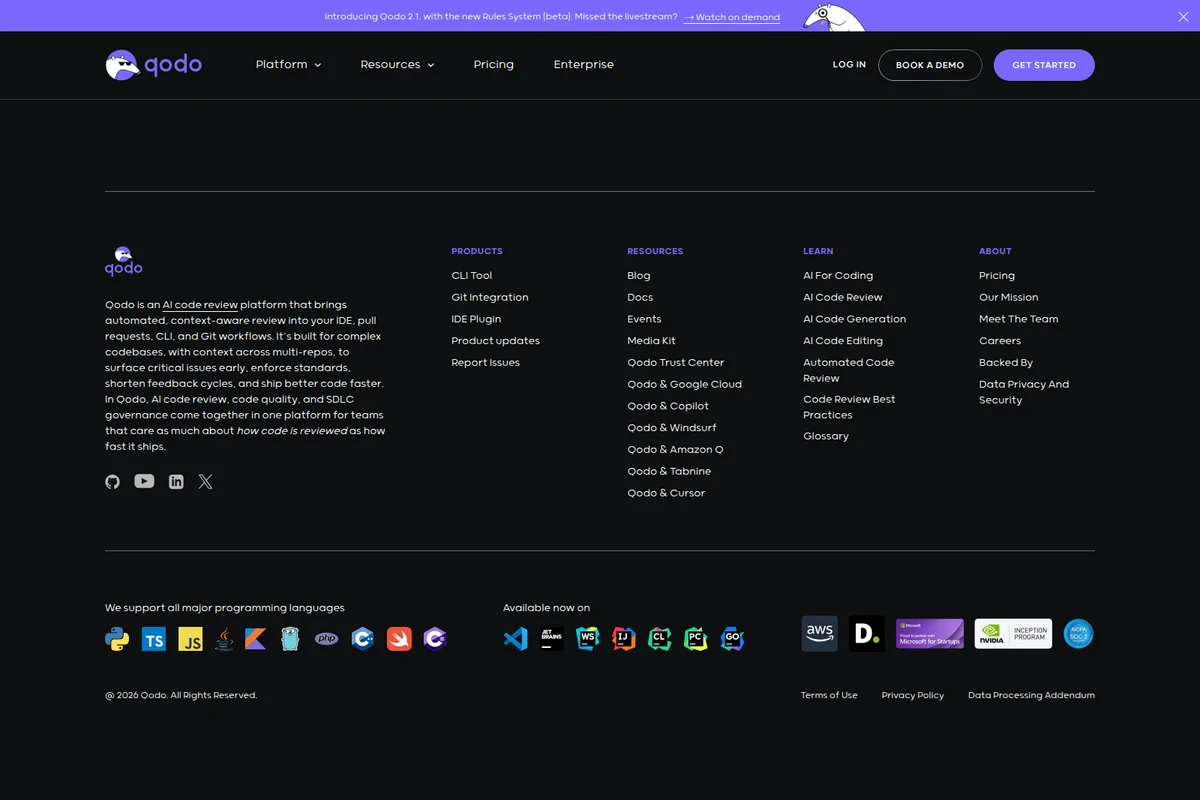The image size is (1200, 800).
Task: Click the VS Code icon
Action: point(515,638)
